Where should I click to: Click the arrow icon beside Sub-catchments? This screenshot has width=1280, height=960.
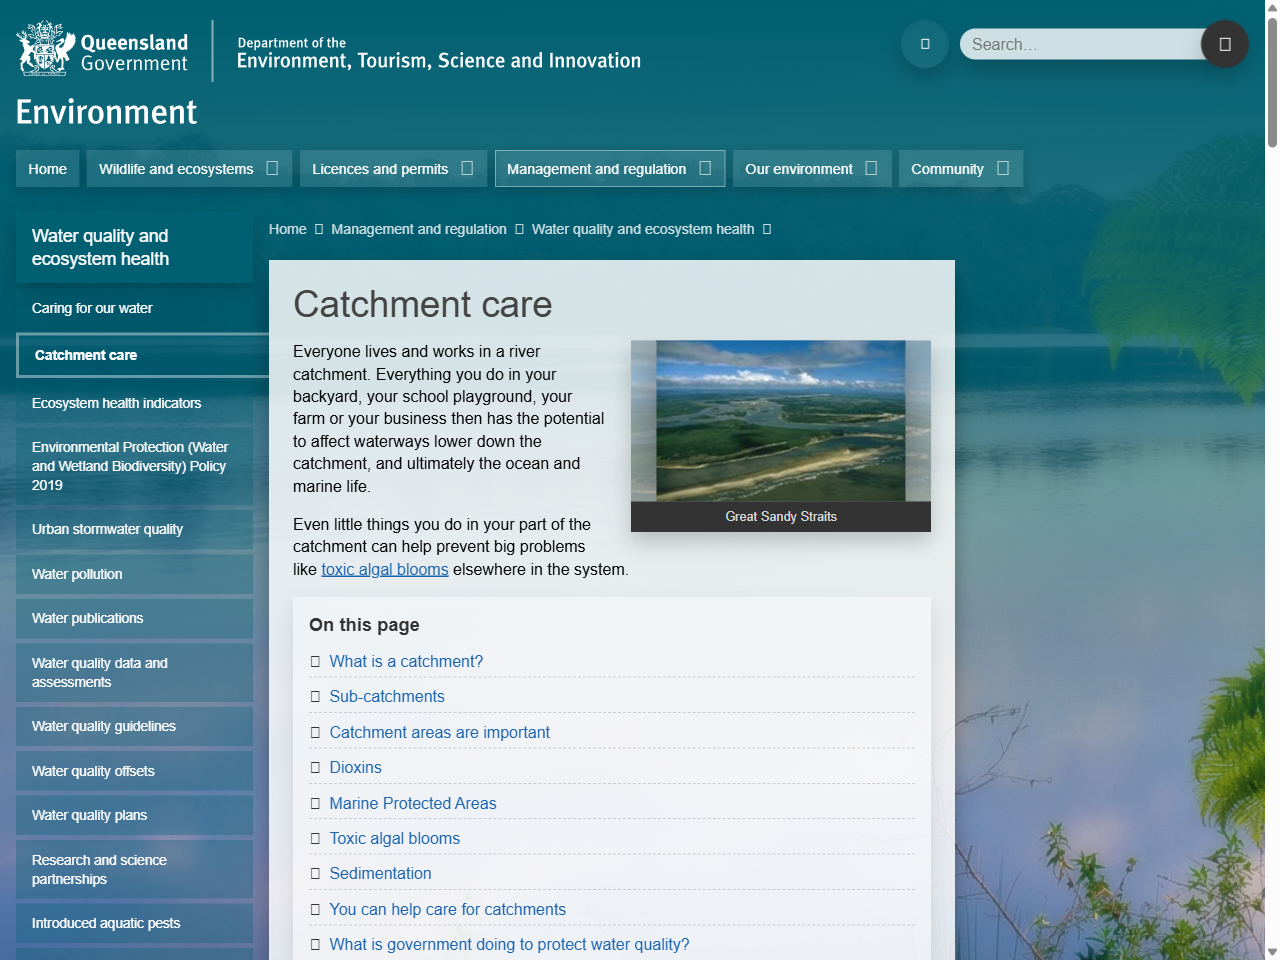[x=315, y=697]
